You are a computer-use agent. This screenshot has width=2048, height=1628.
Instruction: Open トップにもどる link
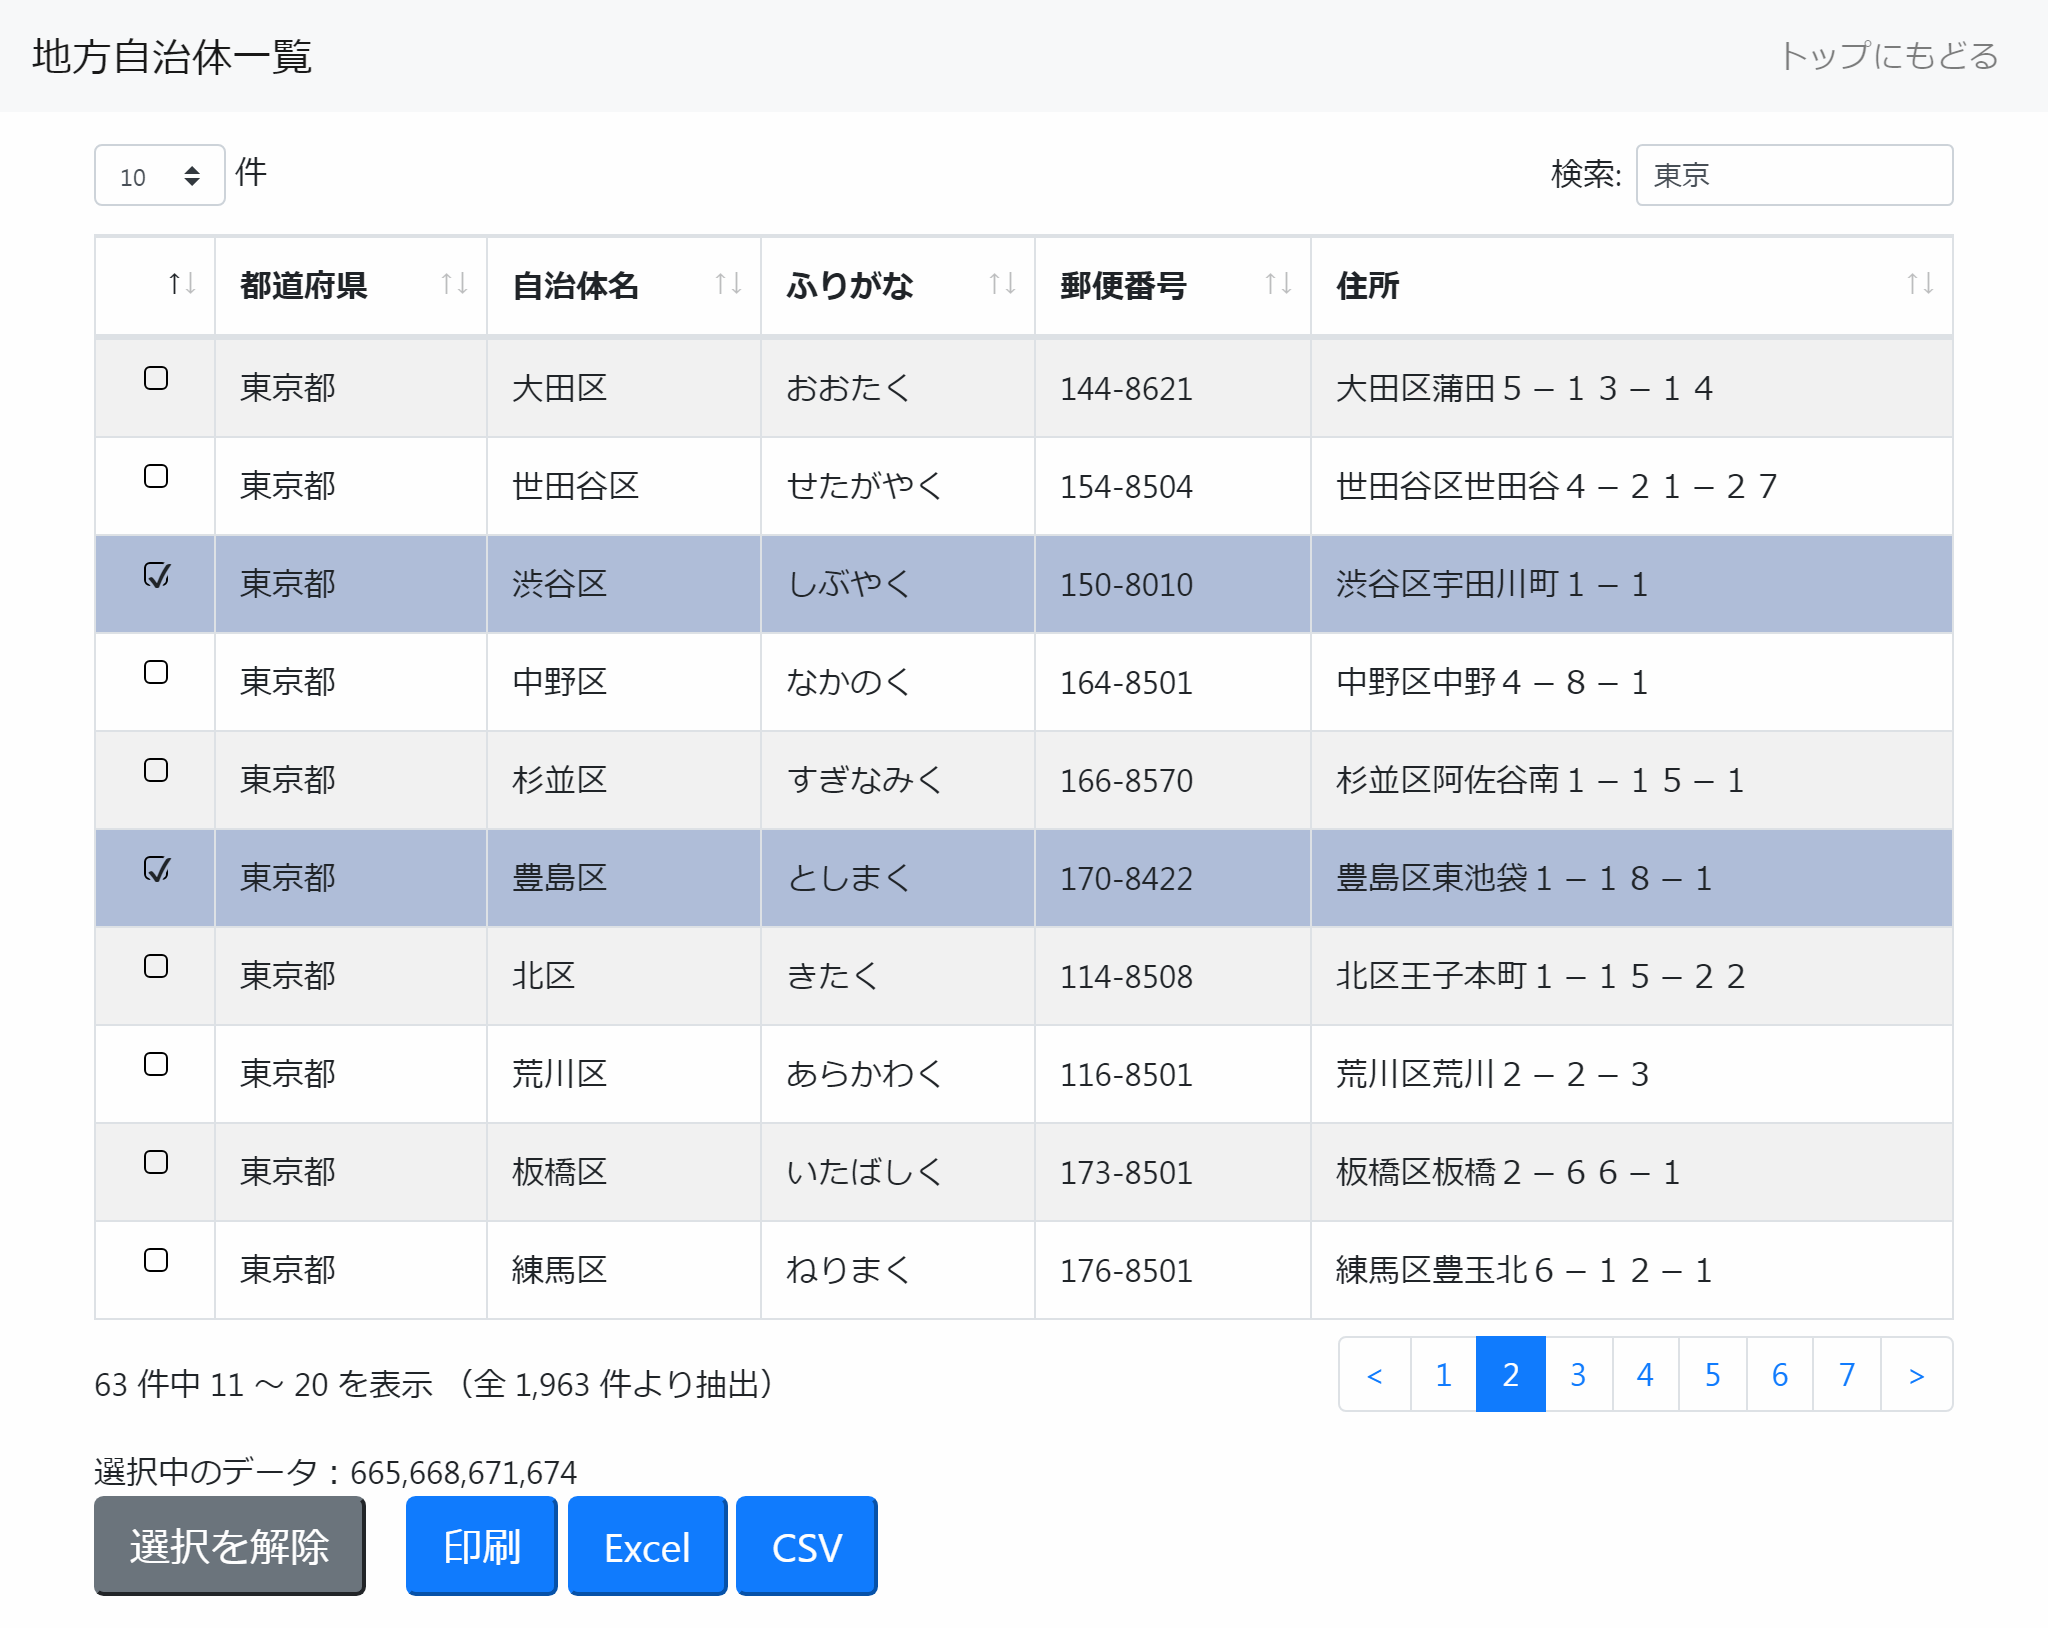point(1889,57)
